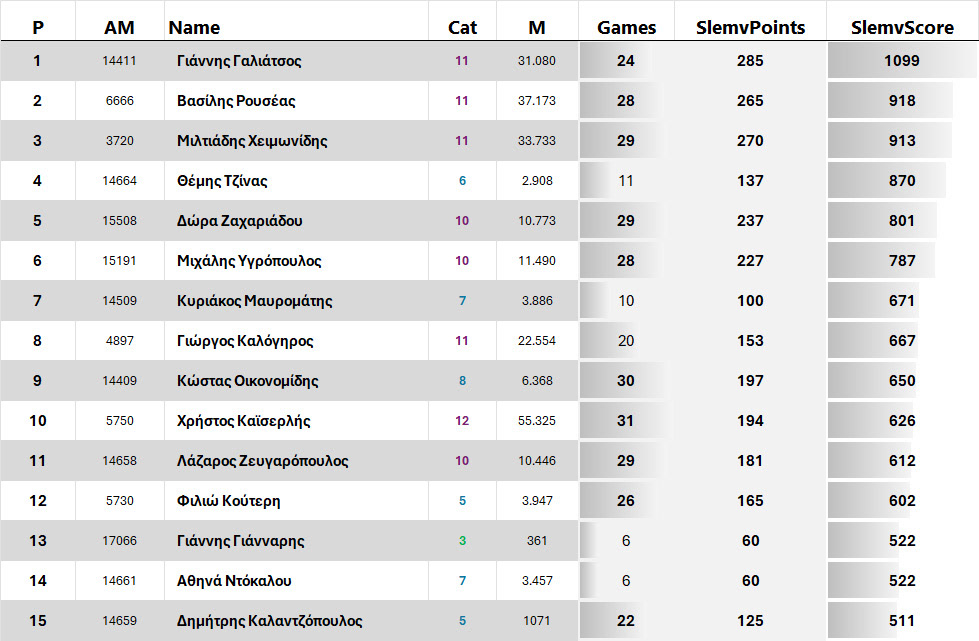Select Δημήτρης Καλαντζόπουλος in the list
Viewport: 979px width, 641px height.
270,621
